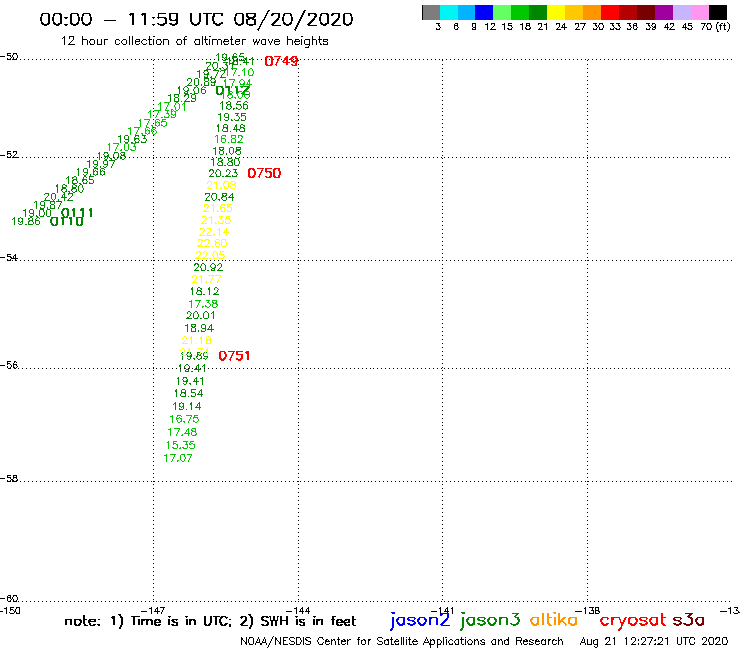
Task: Click the note about UTC and SWH
Action: (210, 621)
